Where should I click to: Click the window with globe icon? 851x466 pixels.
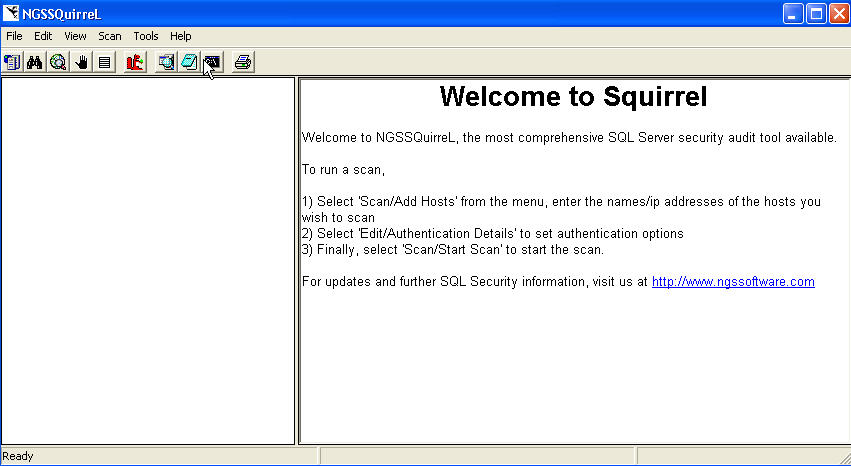166,62
